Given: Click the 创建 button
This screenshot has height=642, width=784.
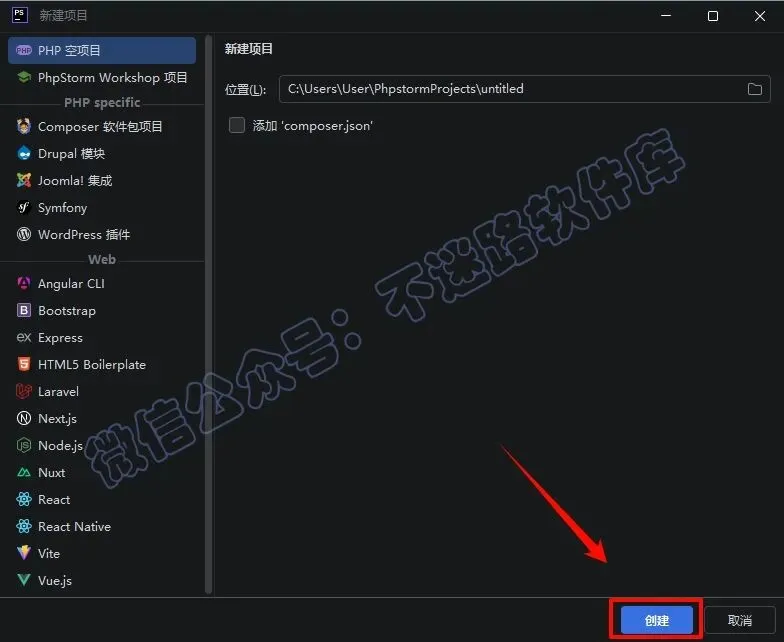Looking at the screenshot, I should coord(656,620).
